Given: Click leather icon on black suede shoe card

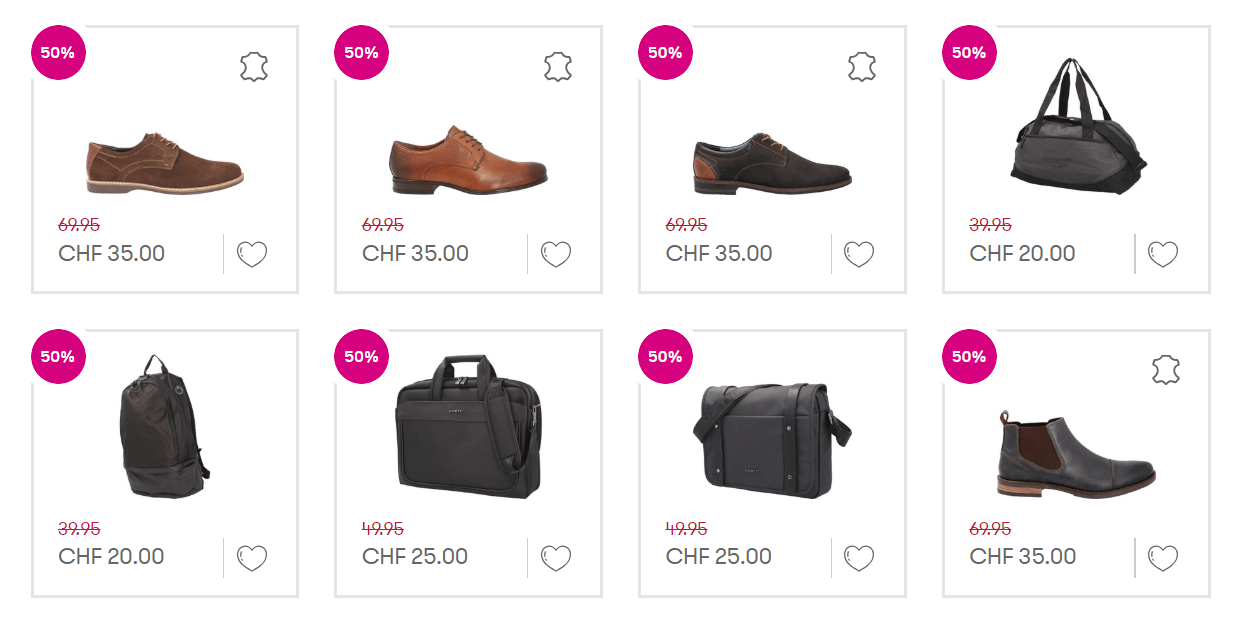Looking at the screenshot, I should 862,68.
